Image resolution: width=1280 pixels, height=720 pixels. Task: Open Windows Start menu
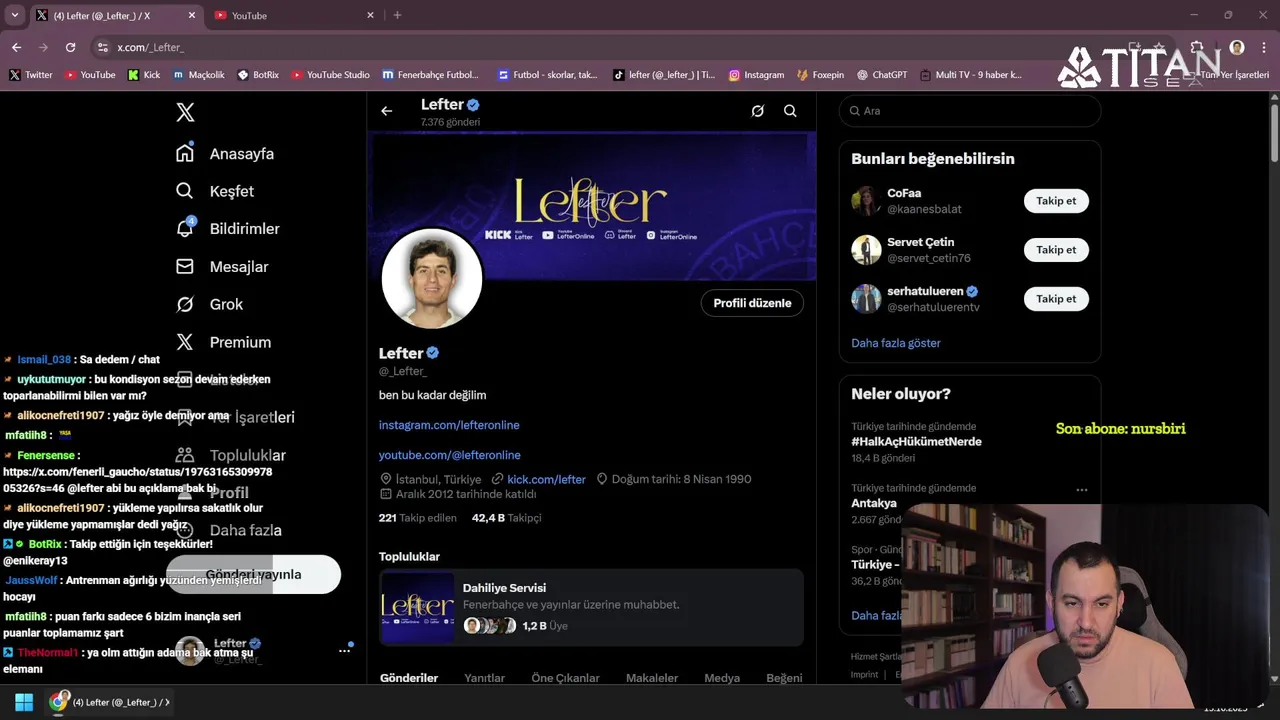tap(24, 702)
